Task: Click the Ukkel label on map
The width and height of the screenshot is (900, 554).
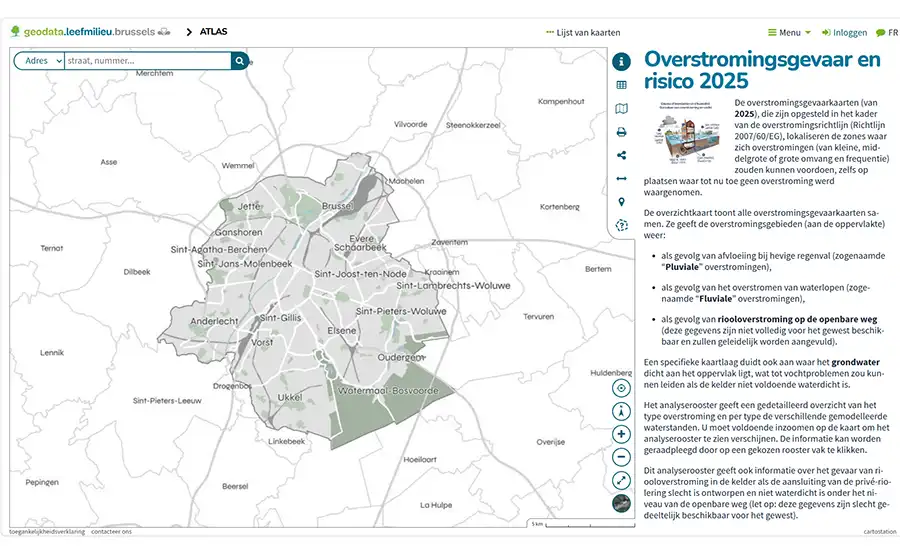Action: 290,397
